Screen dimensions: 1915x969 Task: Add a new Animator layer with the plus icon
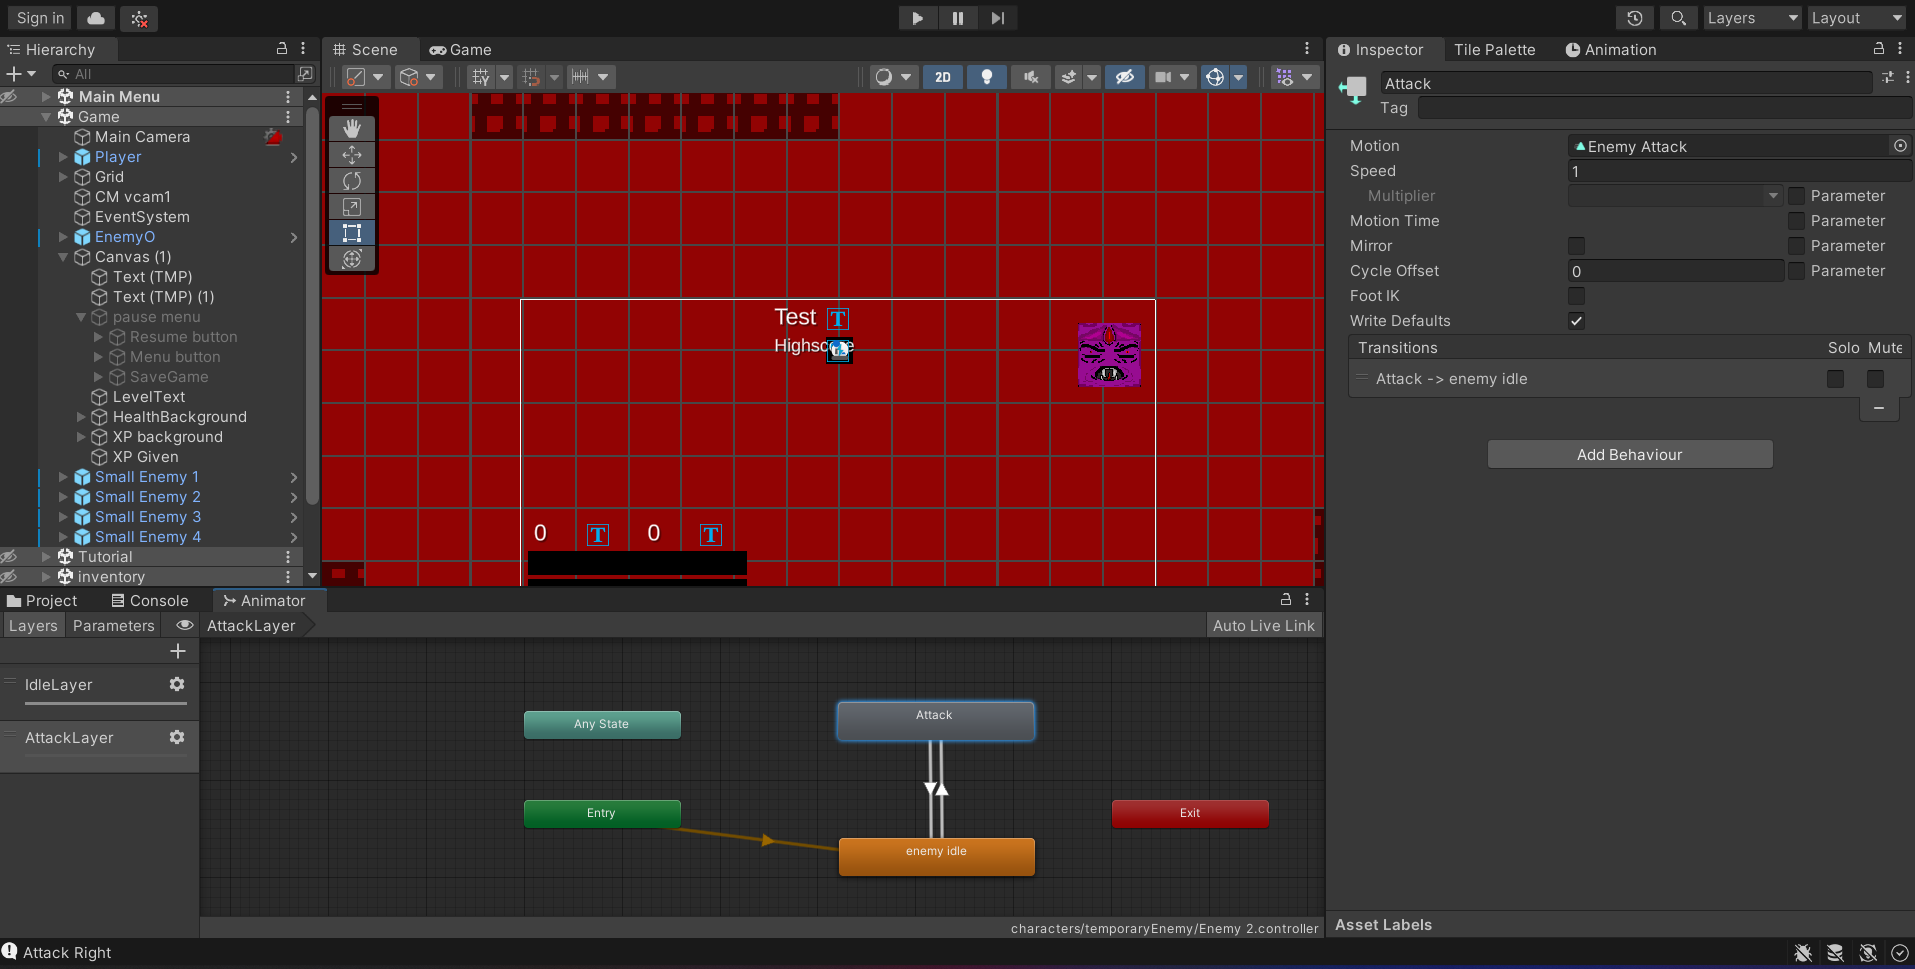(177, 651)
